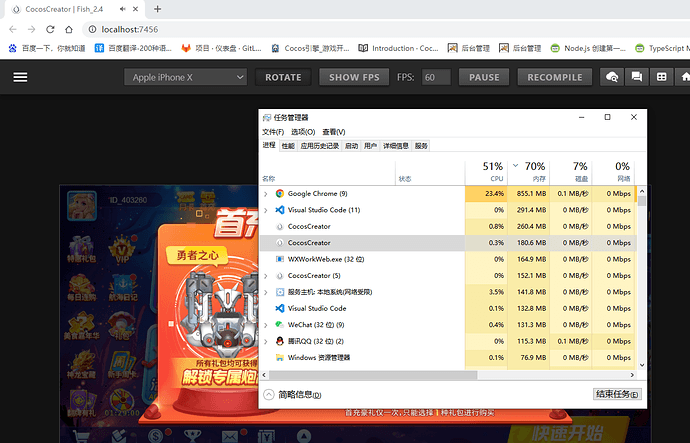
Task: Click the RECOMPILE button
Action: pos(555,77)
